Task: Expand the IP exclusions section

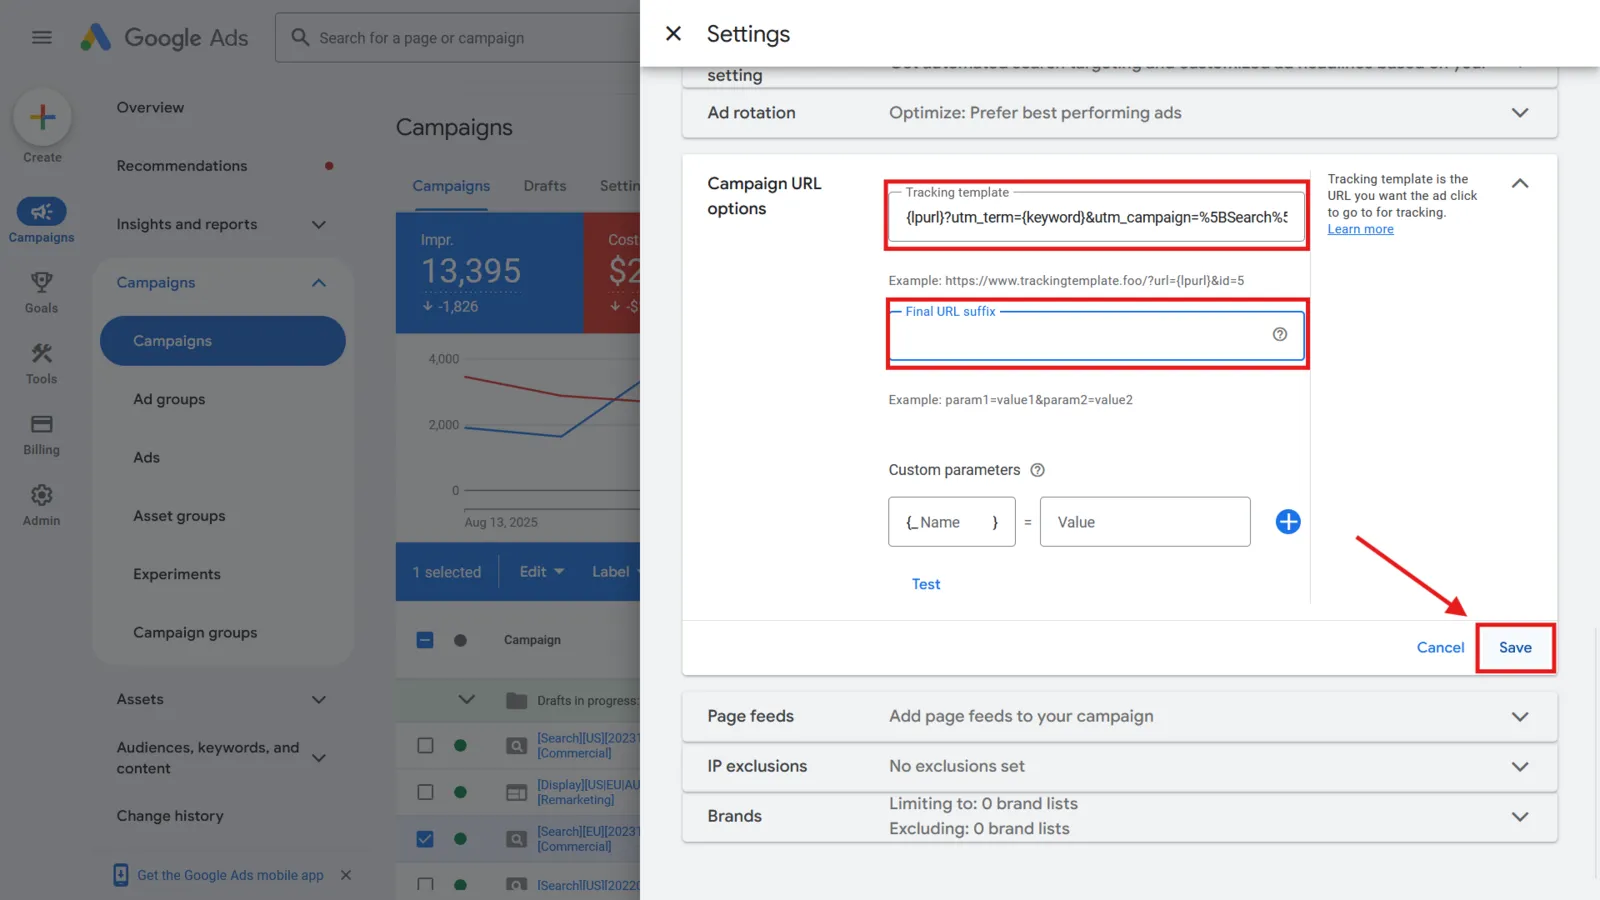Action: (1519, 767)
